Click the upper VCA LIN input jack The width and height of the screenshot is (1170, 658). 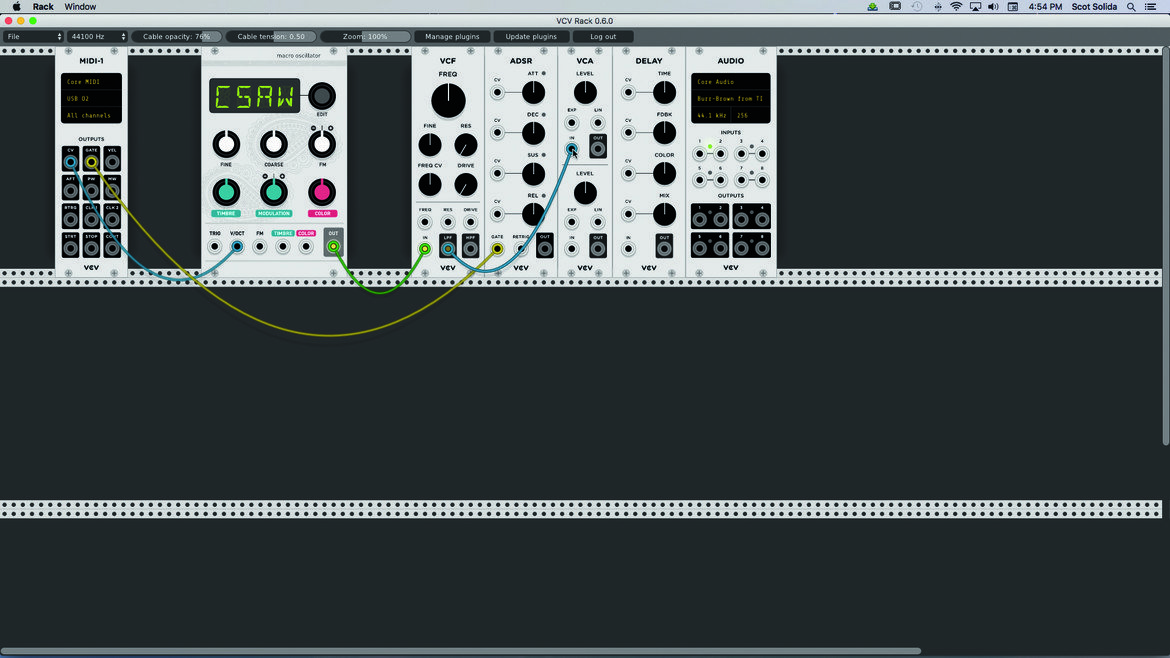598,122
